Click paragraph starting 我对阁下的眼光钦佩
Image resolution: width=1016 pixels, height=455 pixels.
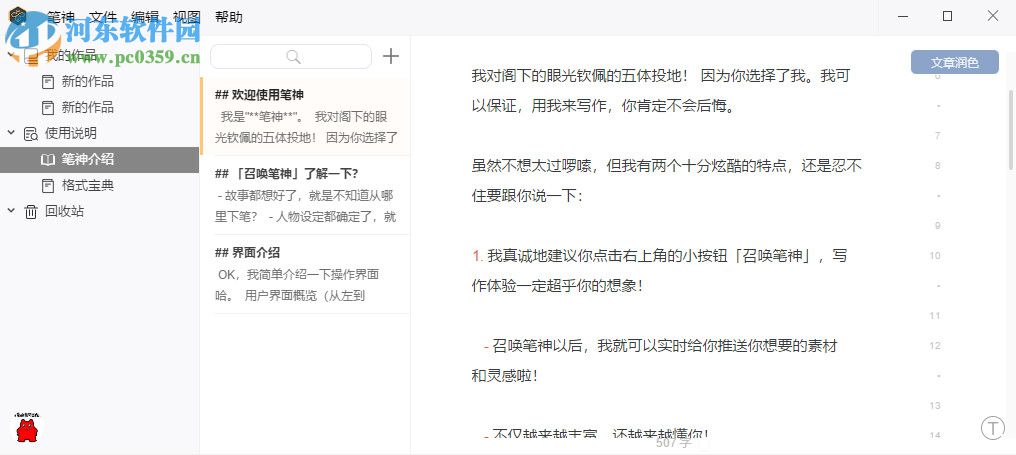pyautogui.click(x=661, y=91)
